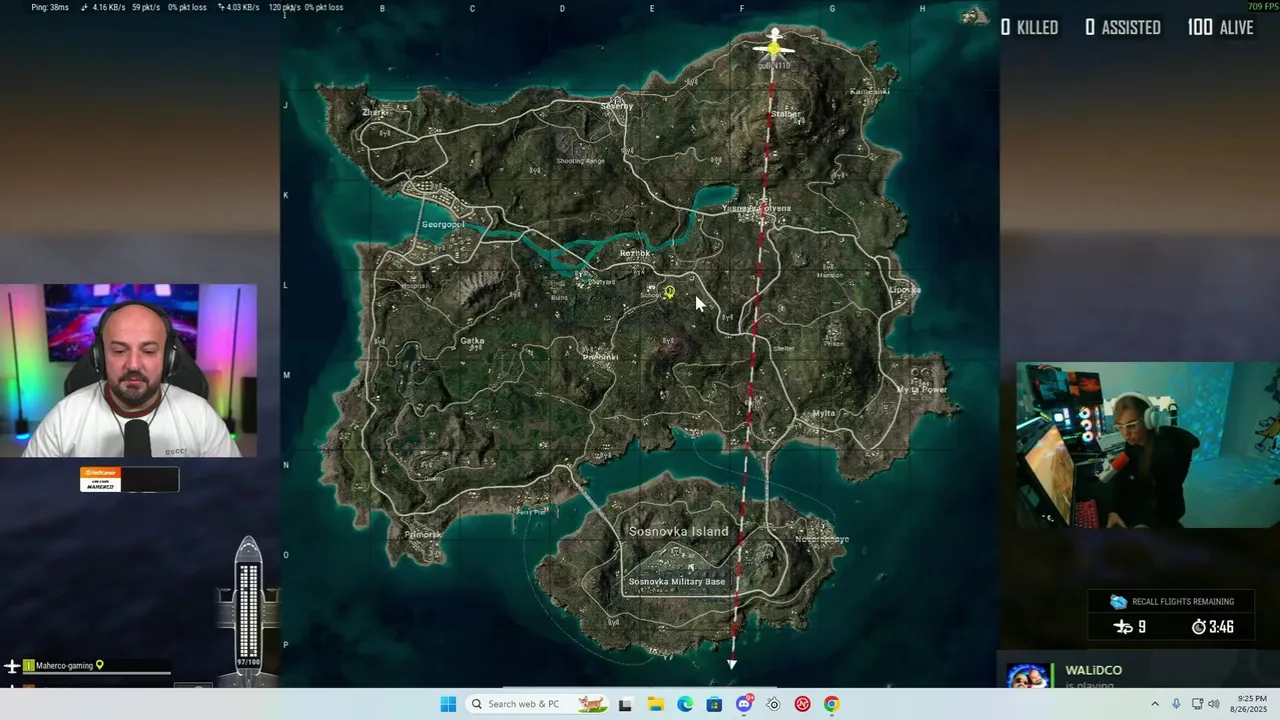1280x720 pixels.
Task: Click the left streamer webcam overlay
Action: 128,371
